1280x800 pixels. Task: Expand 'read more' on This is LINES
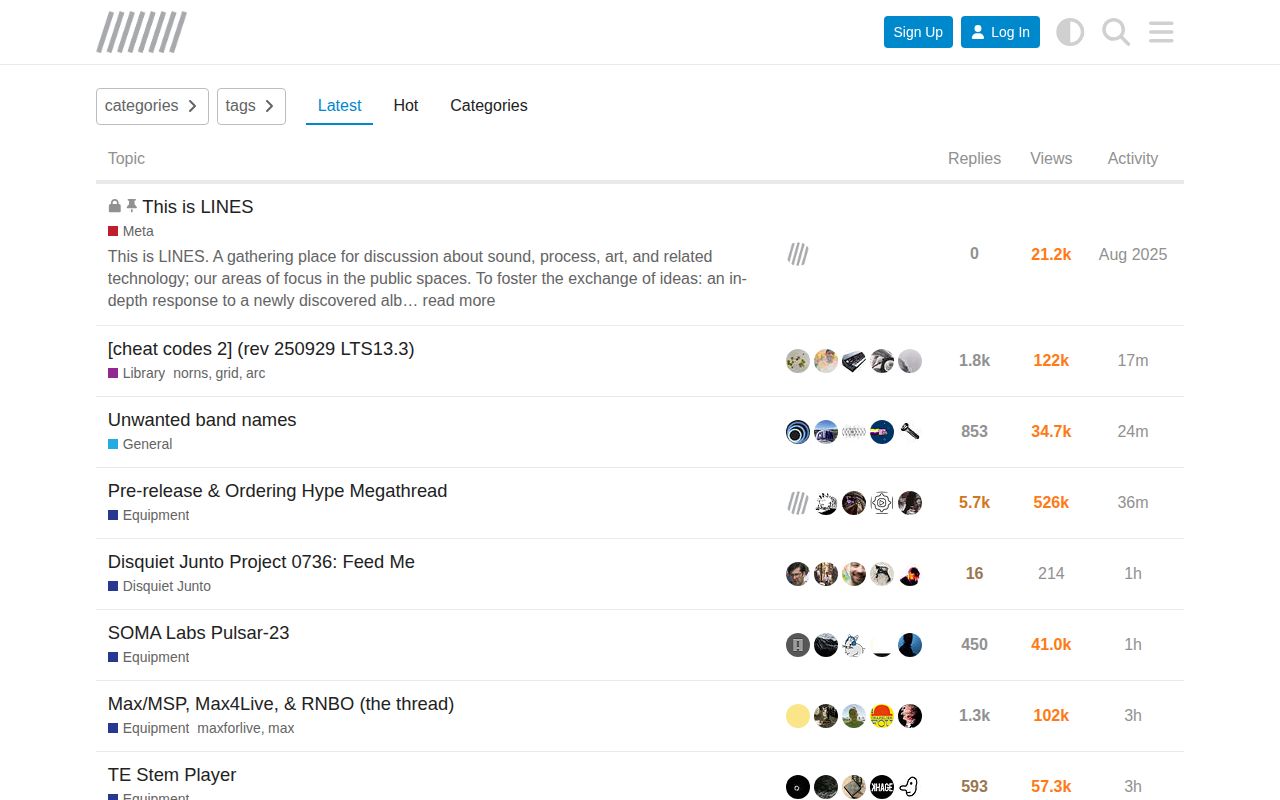[458, 301]
